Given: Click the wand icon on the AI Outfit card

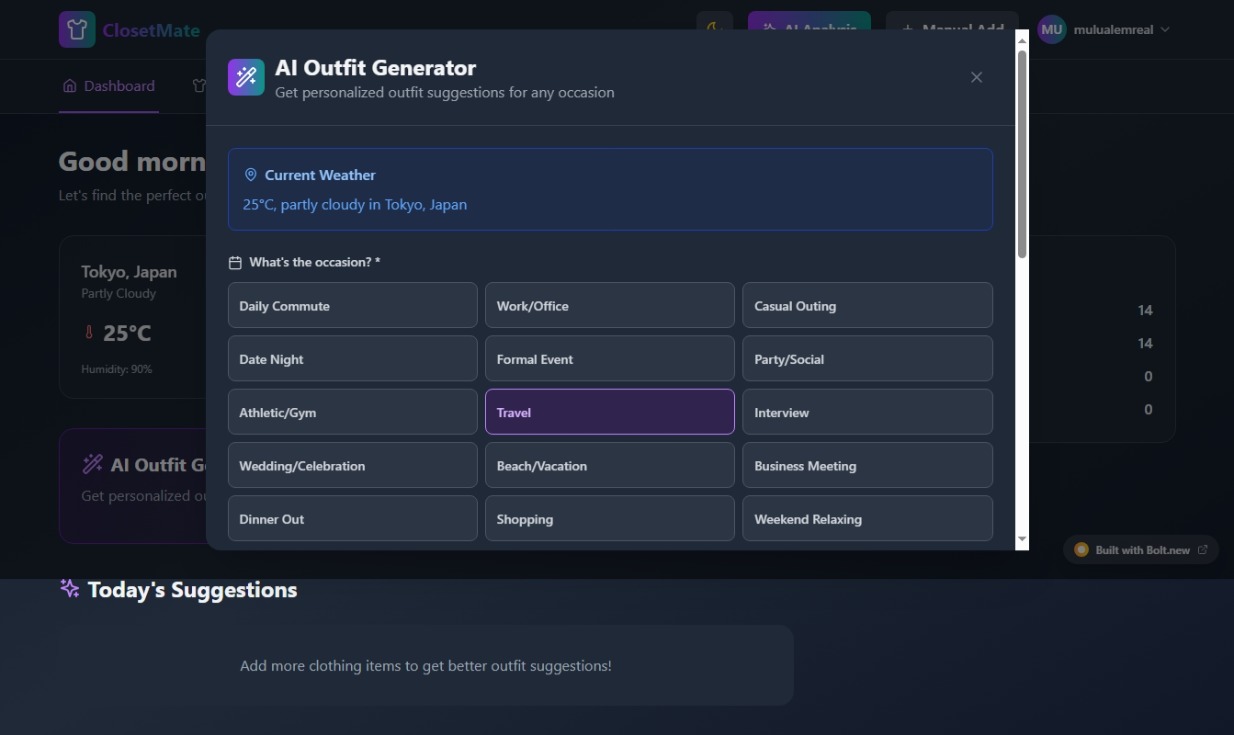Looking at the screenshot, I should (92, 464).
